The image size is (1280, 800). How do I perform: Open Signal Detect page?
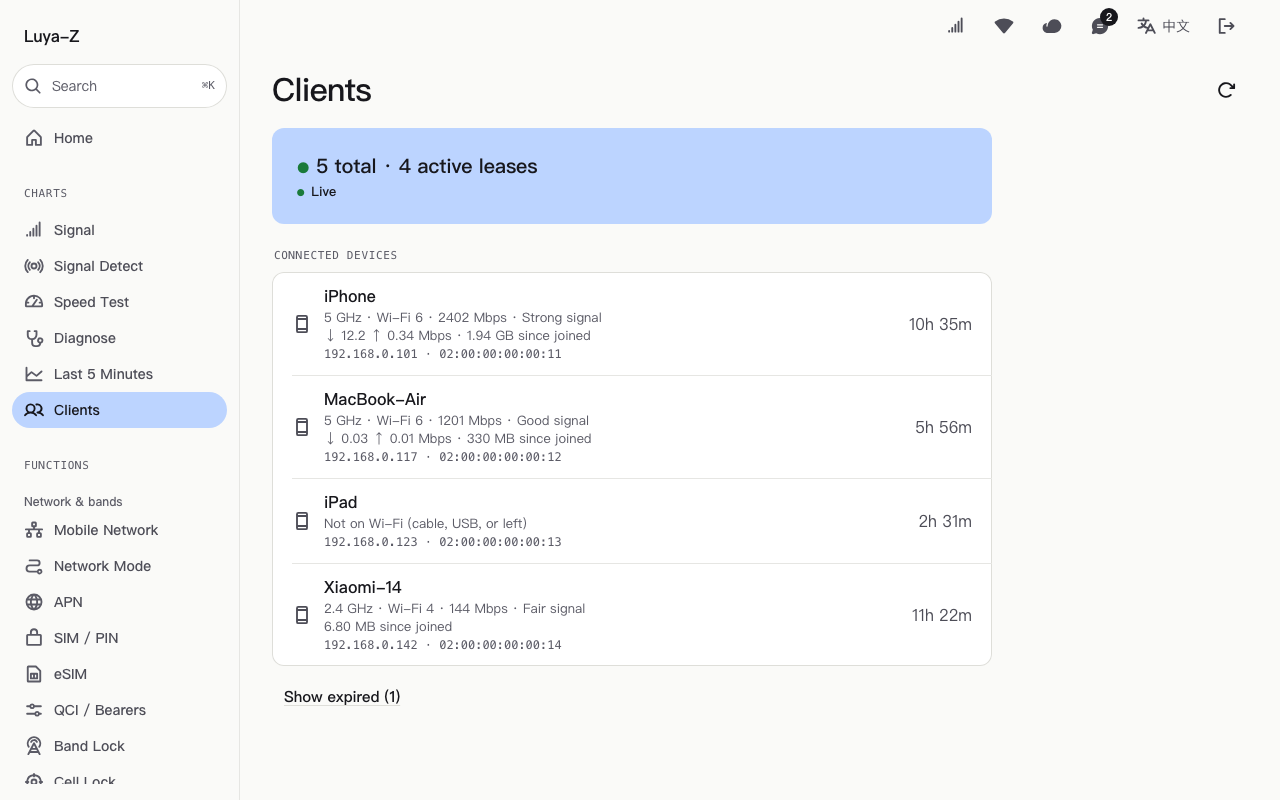120,266
